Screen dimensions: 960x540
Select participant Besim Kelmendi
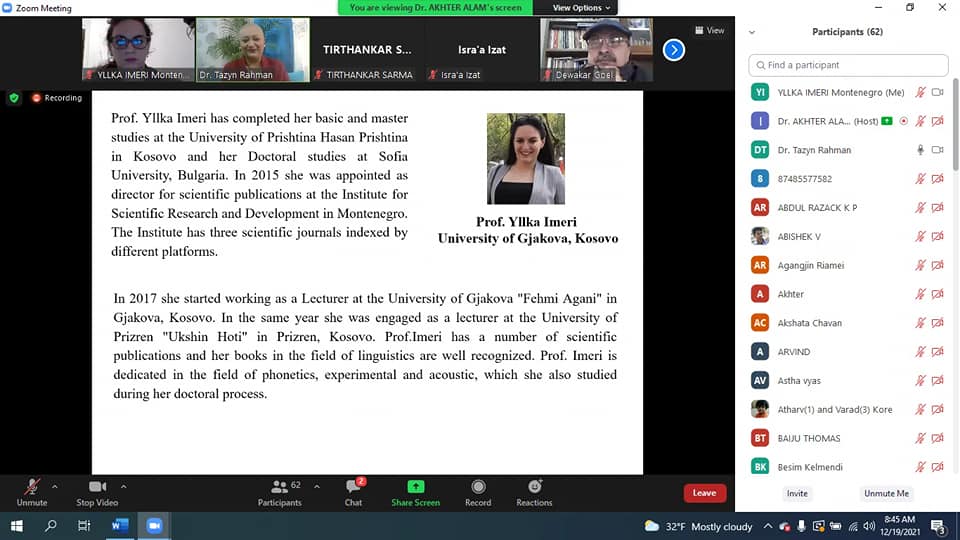848,467
